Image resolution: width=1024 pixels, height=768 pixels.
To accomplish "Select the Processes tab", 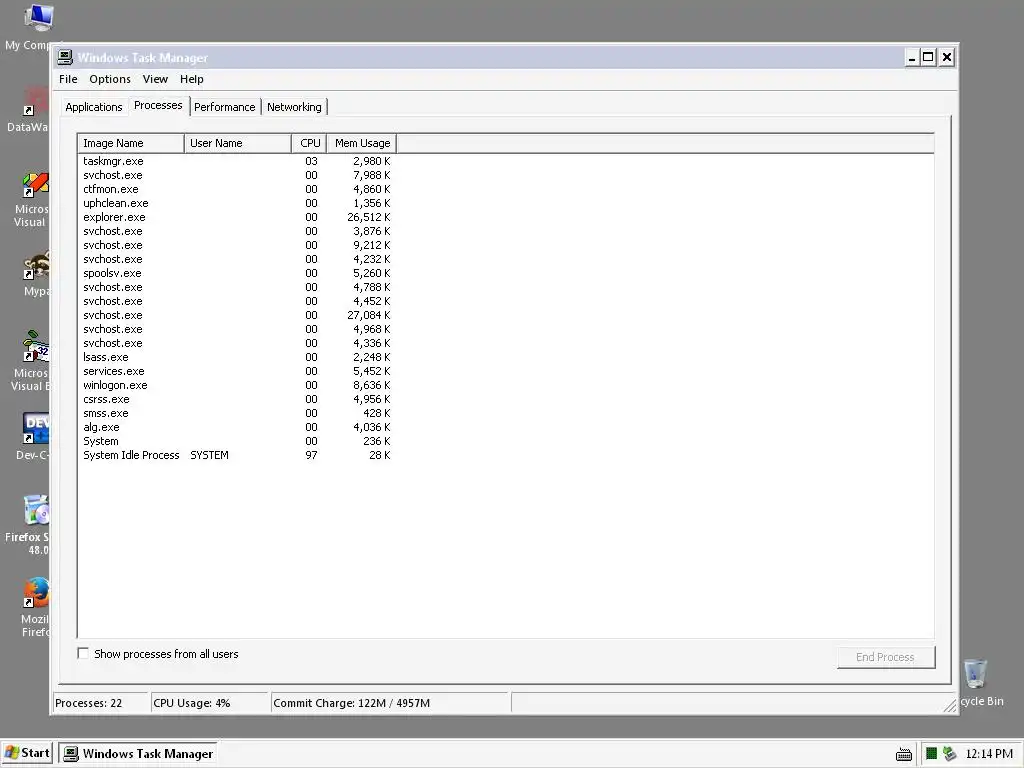I will [158, 105].
